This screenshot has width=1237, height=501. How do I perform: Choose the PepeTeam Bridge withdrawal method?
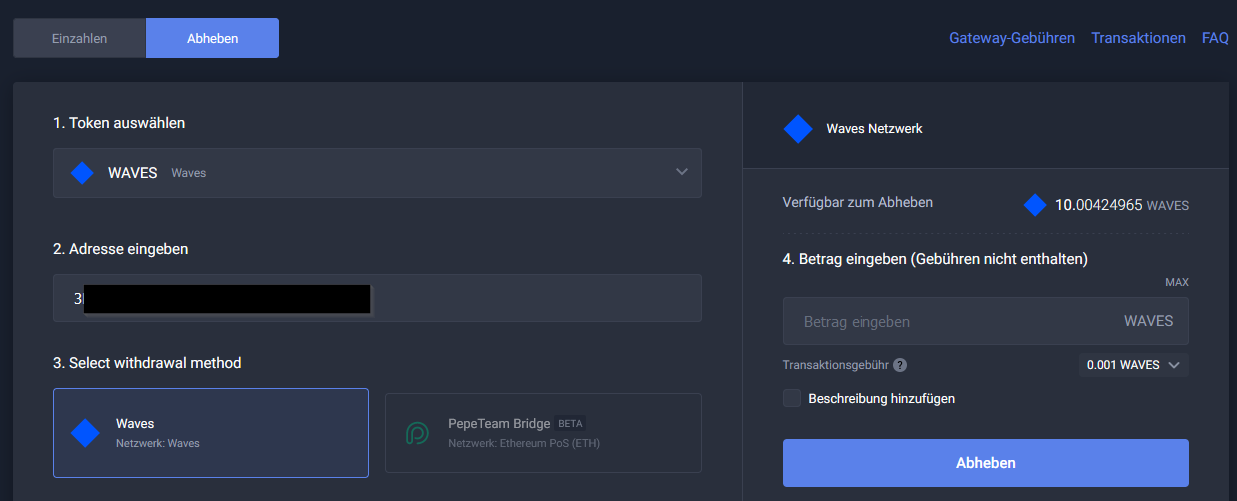(x=543, y=432)
